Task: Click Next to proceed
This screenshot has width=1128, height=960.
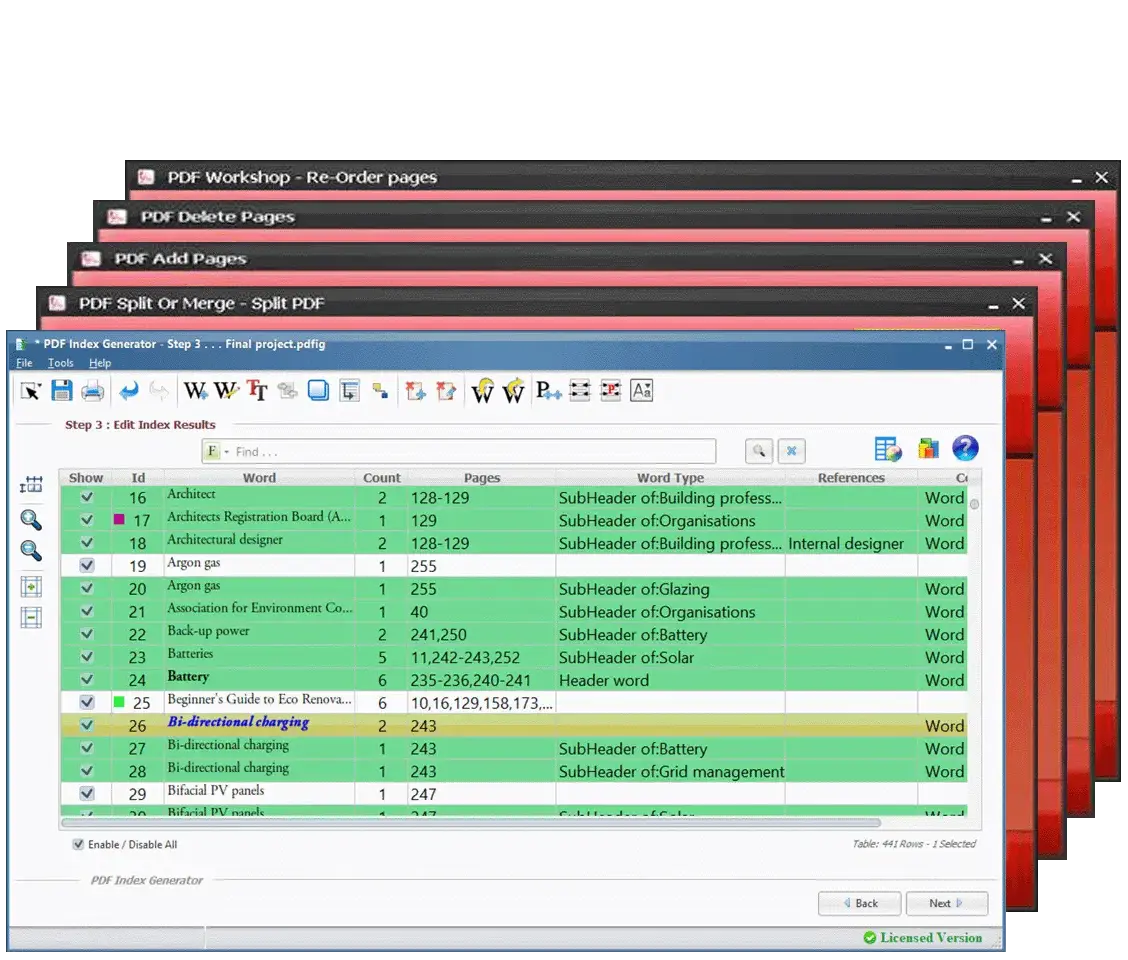Action: pos(947,903)
